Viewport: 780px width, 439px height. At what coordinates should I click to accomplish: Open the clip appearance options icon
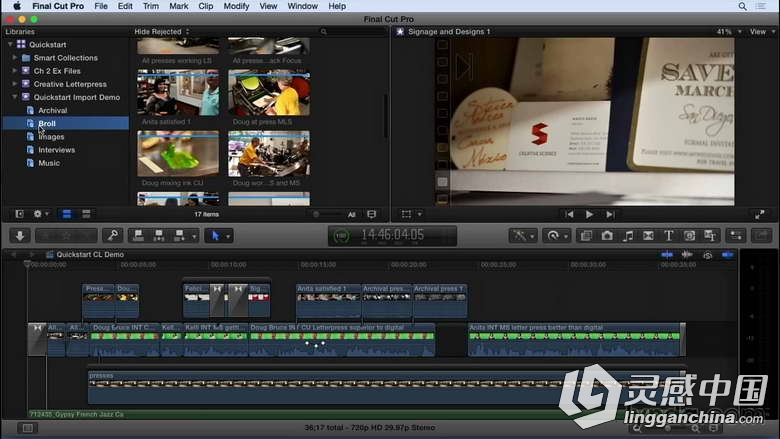[x=371, y=214]
